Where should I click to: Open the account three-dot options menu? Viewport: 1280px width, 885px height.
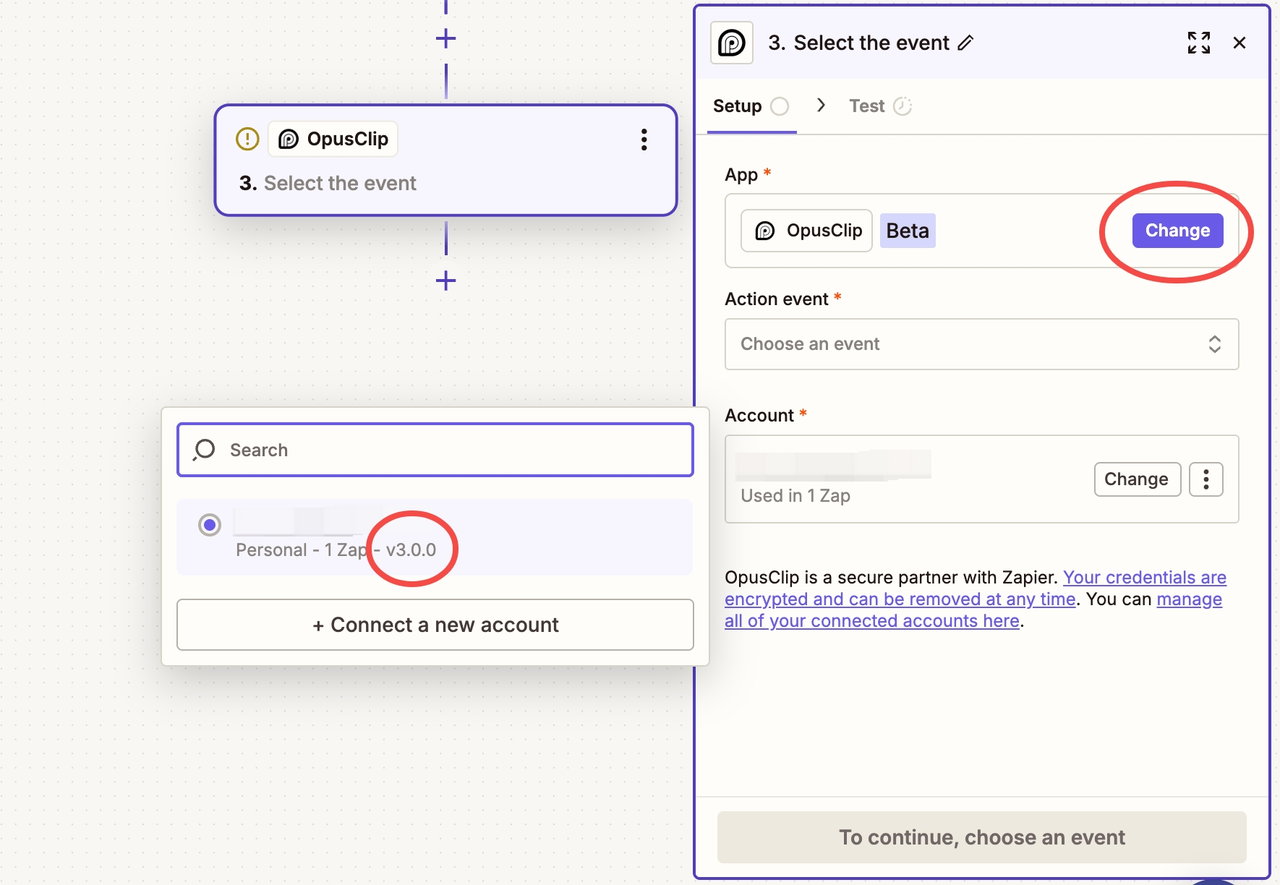click(1206, 479)
